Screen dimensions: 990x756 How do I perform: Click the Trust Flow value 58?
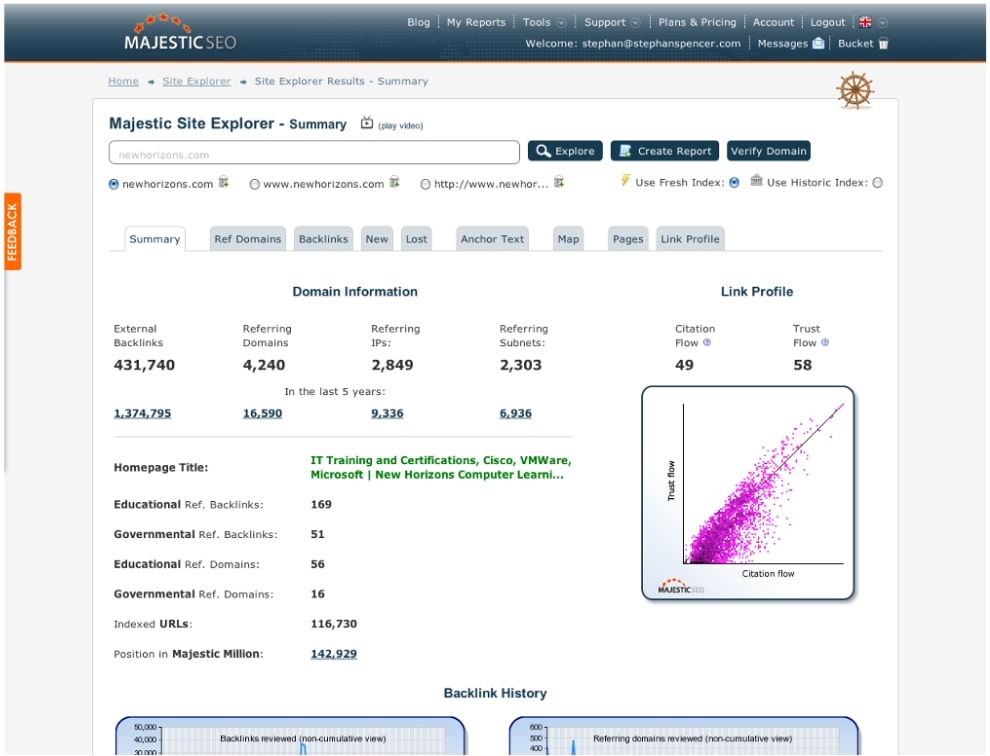tap(802, 365)
